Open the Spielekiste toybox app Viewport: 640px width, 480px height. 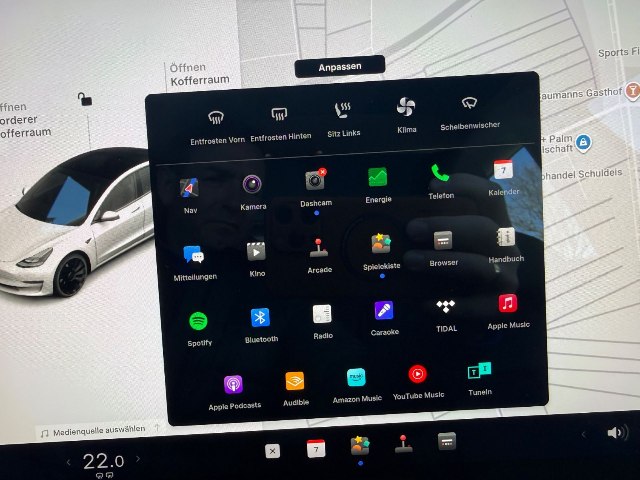tap(381, 244)
